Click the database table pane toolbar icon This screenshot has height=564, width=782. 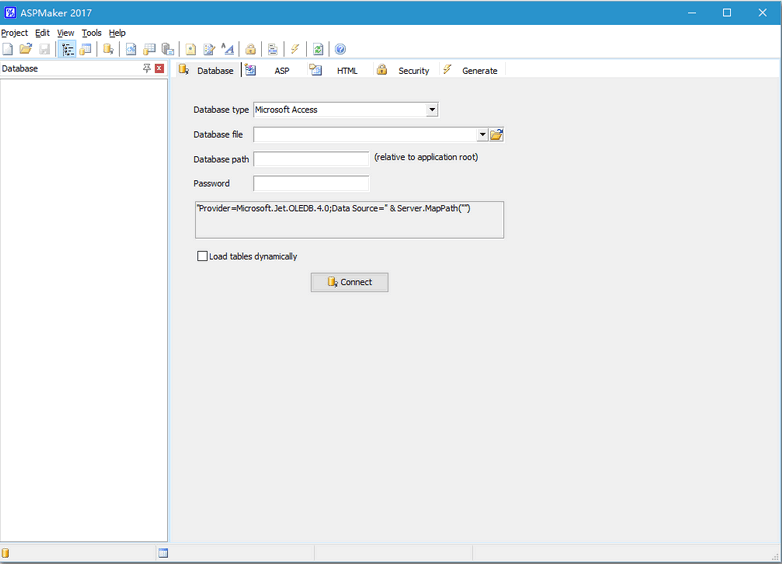pyautogui.click(x=86, y=49)
